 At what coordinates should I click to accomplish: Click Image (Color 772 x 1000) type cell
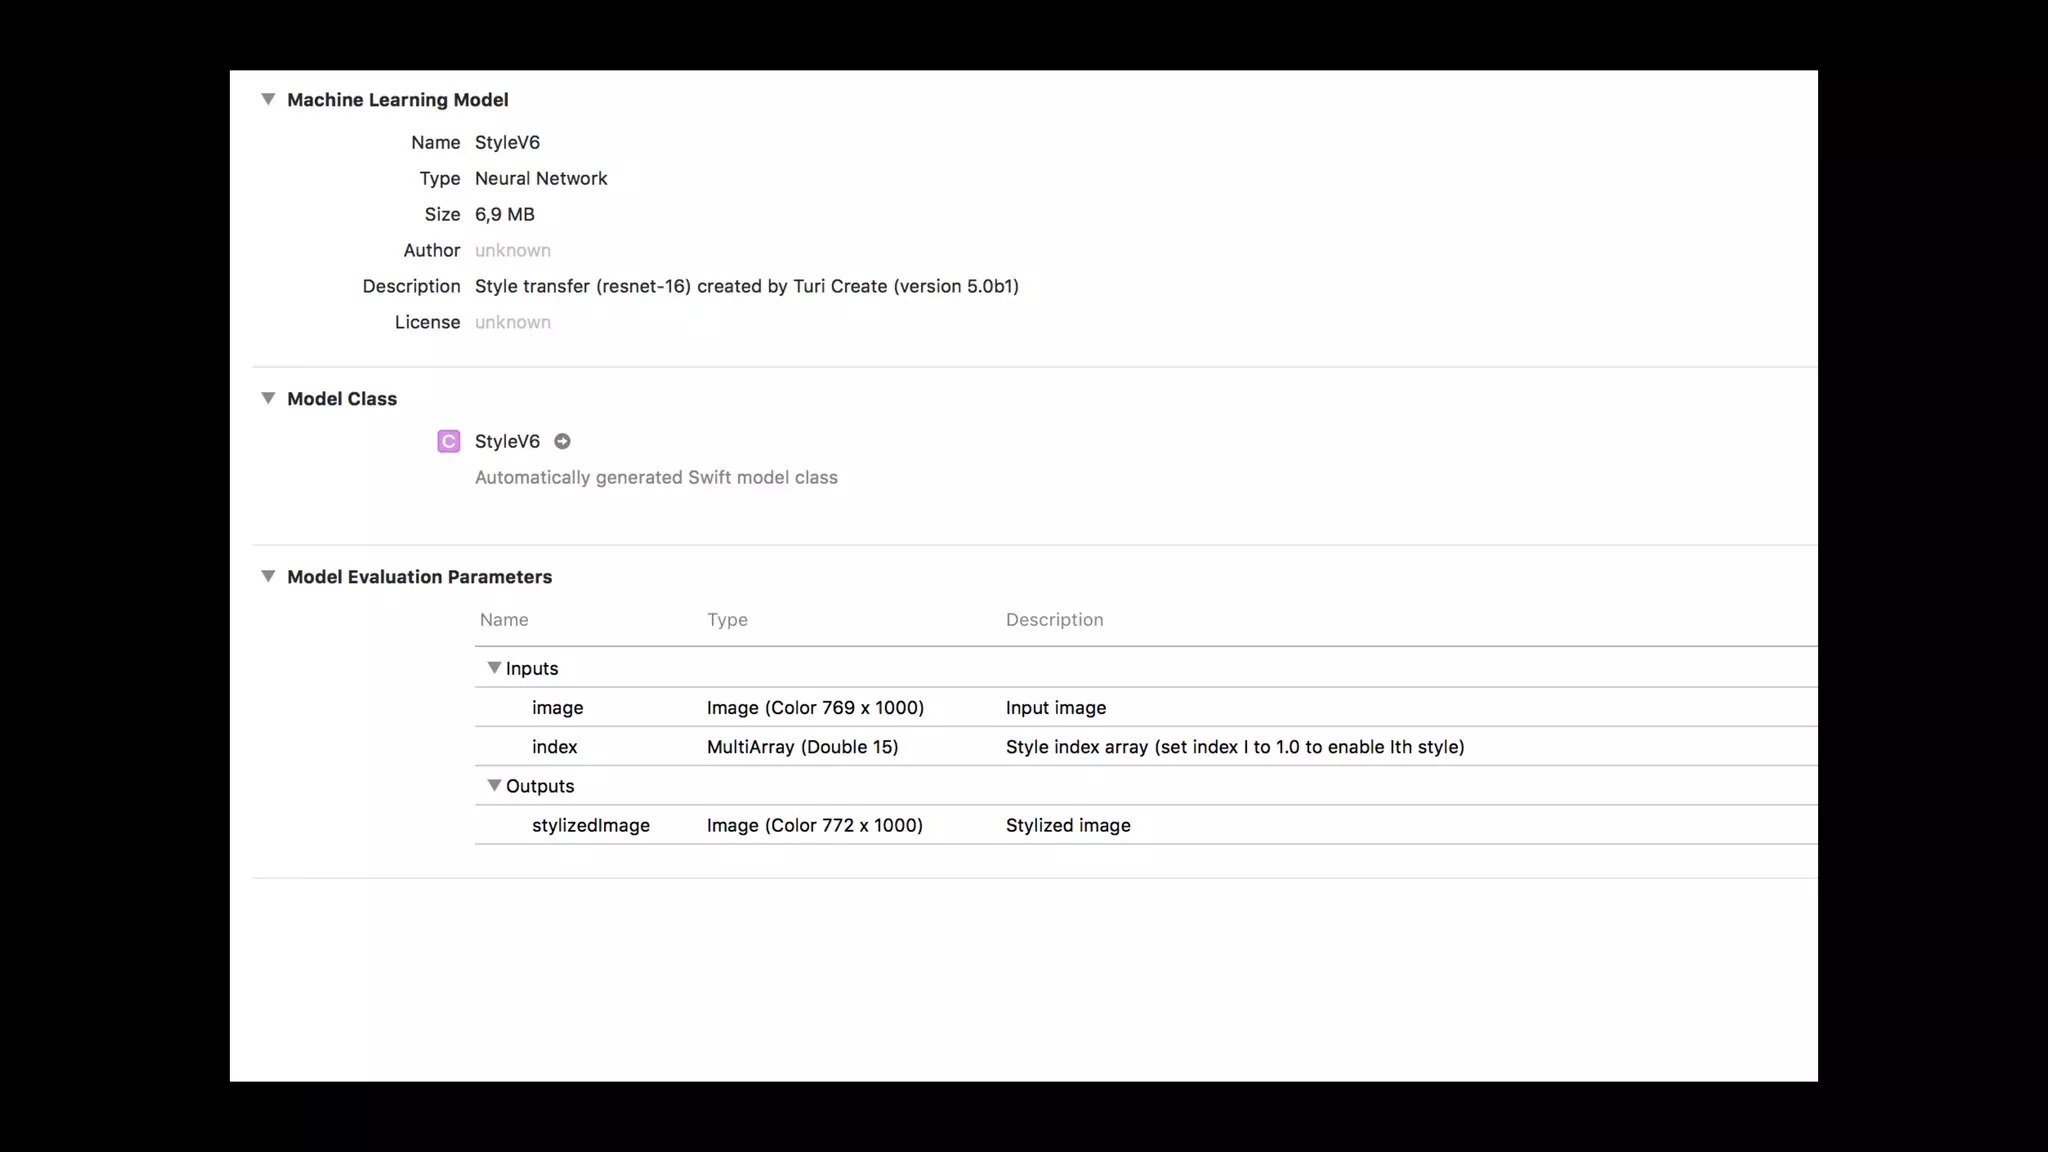click(x=815, y=826)
